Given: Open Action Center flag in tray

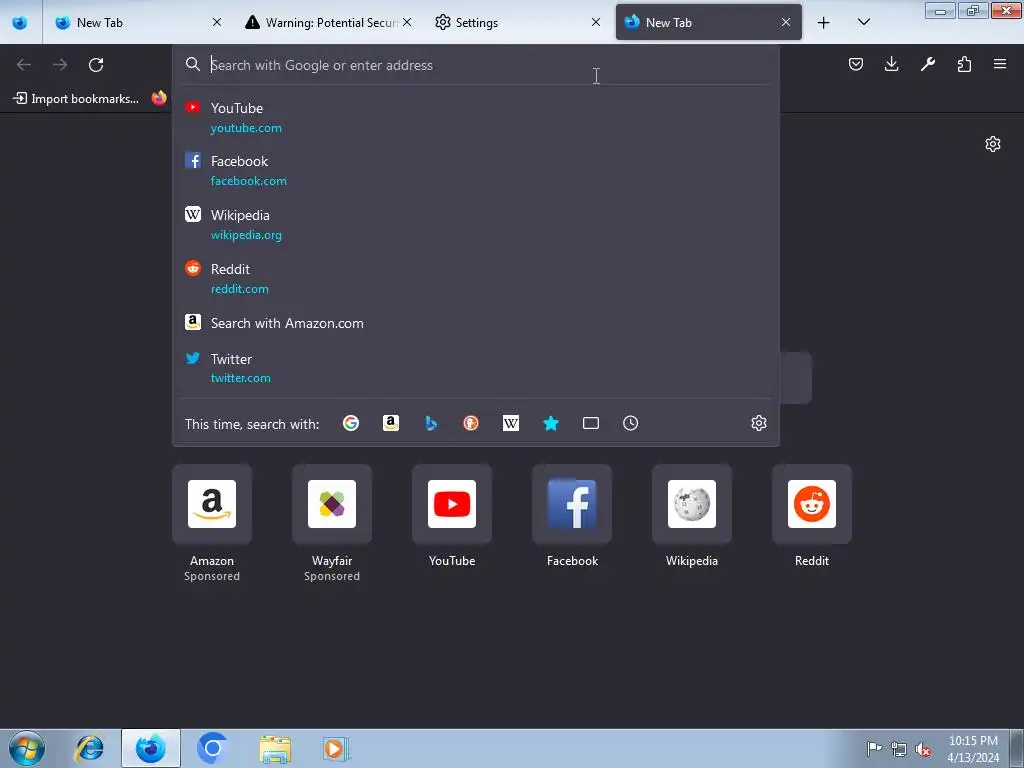Looking at the screenshot, I should [874, 749].
